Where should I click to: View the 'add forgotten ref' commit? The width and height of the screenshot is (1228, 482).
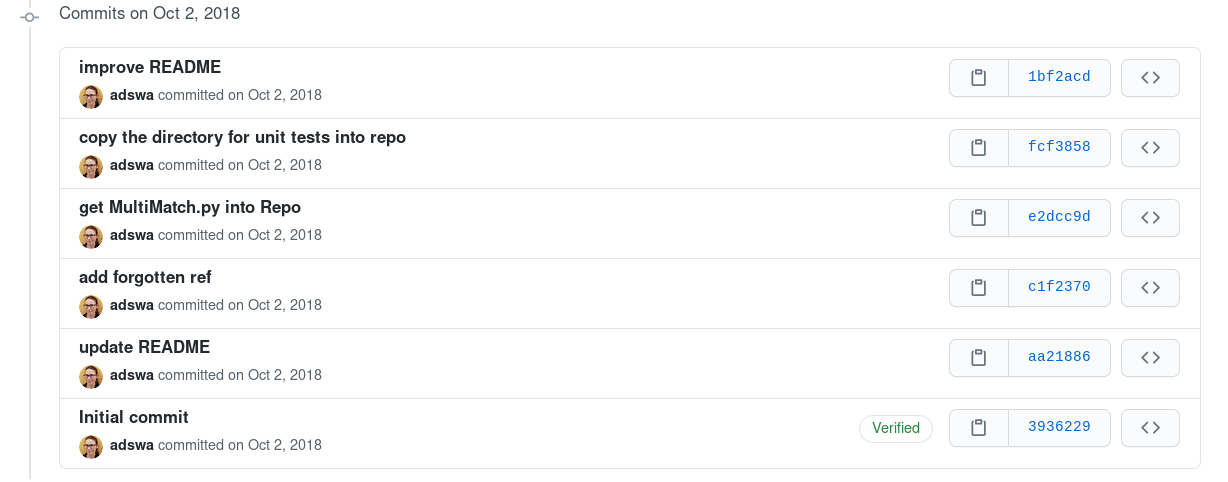tap(145, 278)
